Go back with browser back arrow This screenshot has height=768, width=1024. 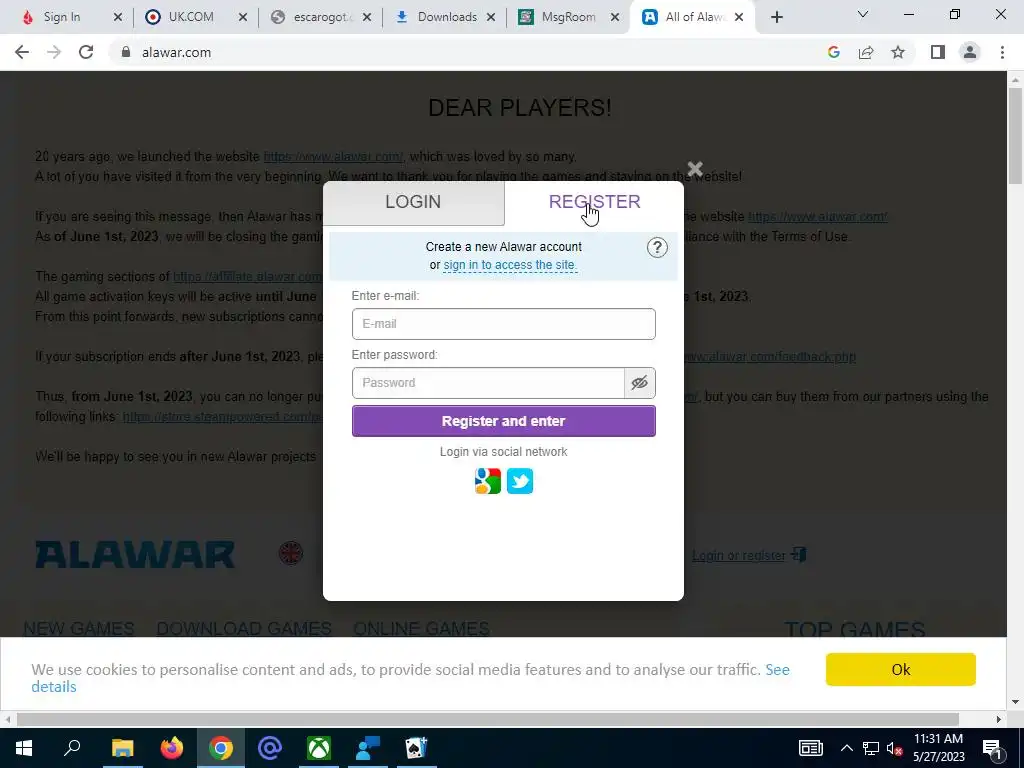click(22, 52)
